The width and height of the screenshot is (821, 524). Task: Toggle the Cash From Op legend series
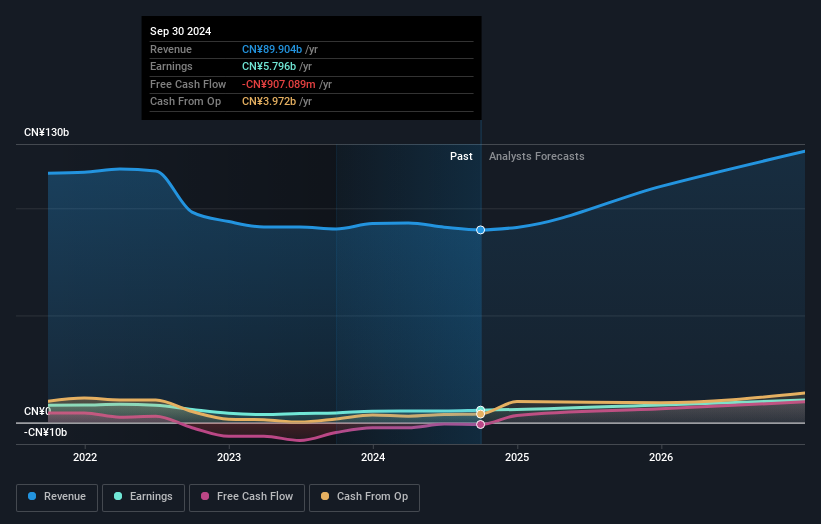pos(364,497)
